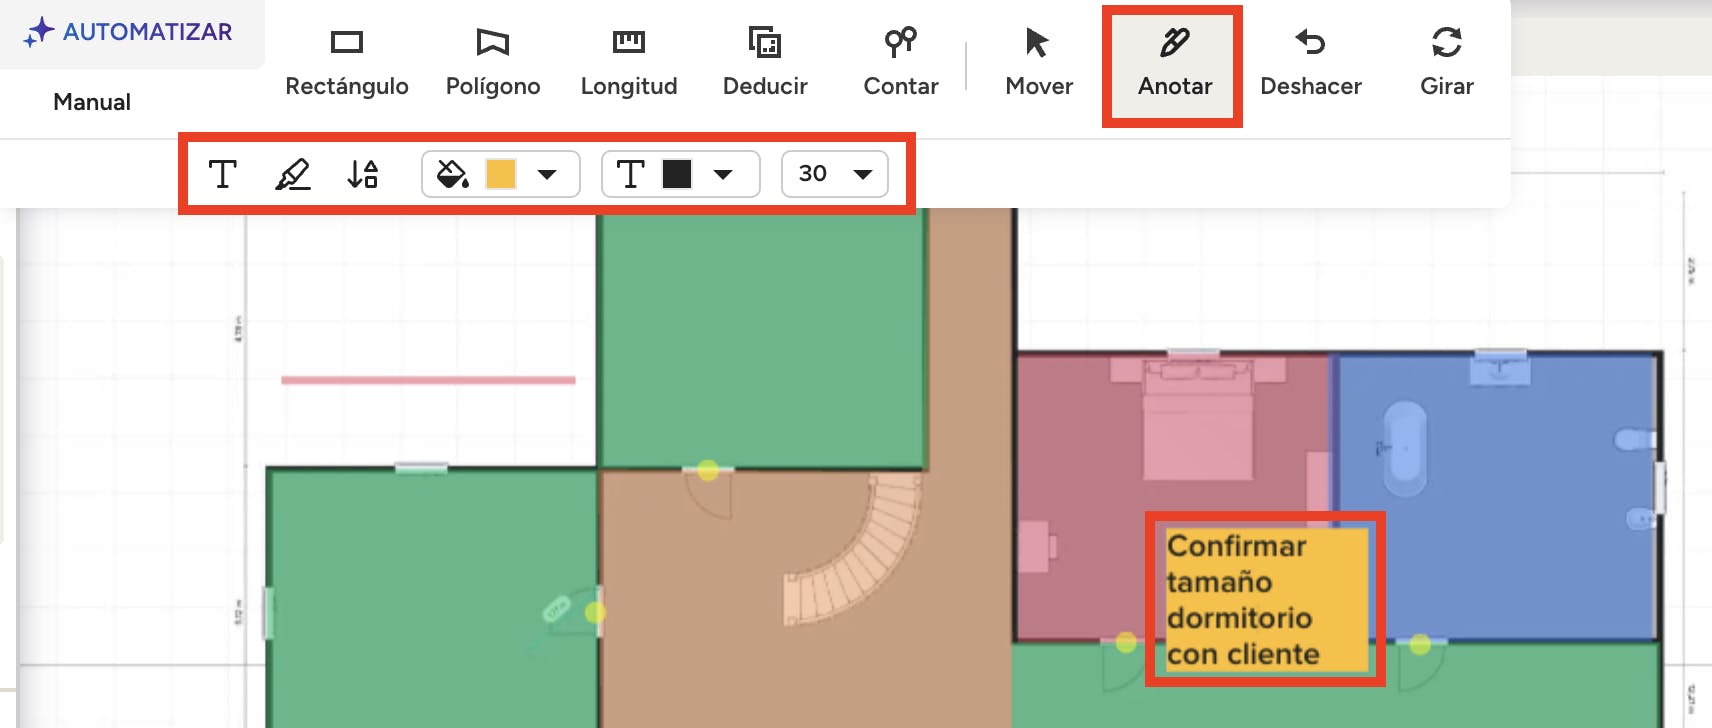Open the text color dropdown arrow
Viewport: 1712px width, 728px height.
pos(723,174)
